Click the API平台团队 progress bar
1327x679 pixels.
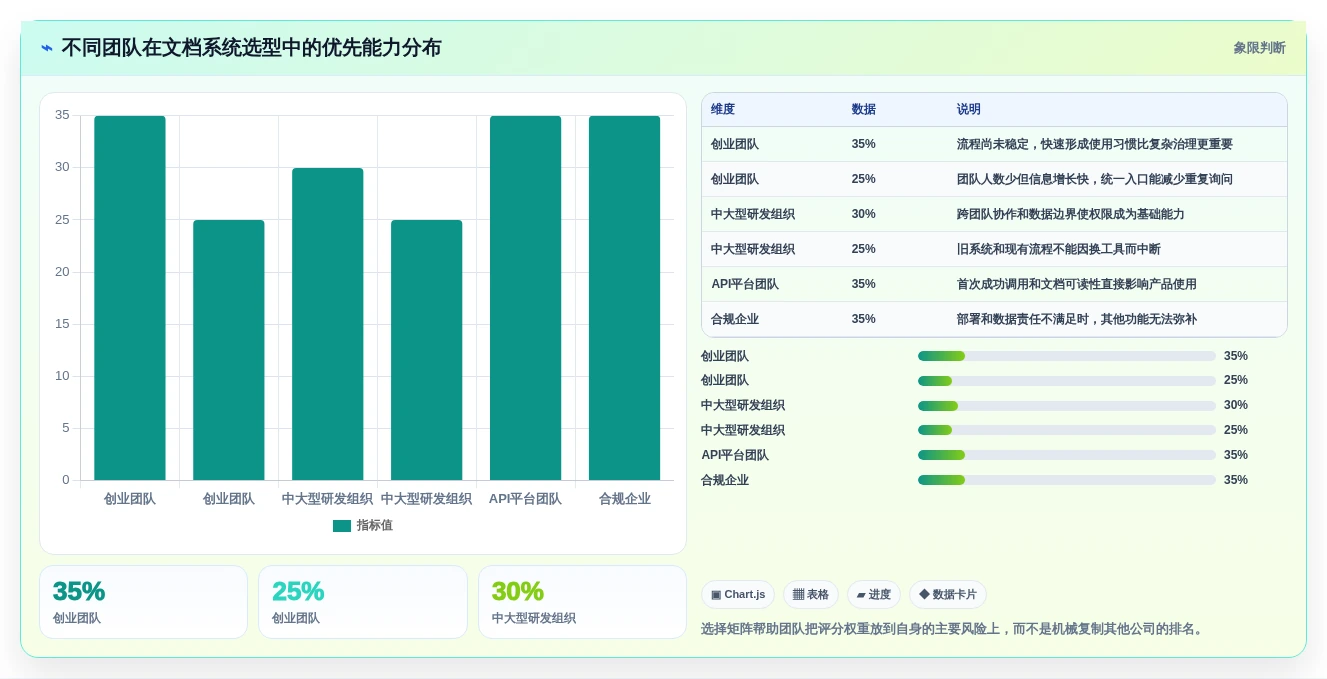(x=1067, y=455)
